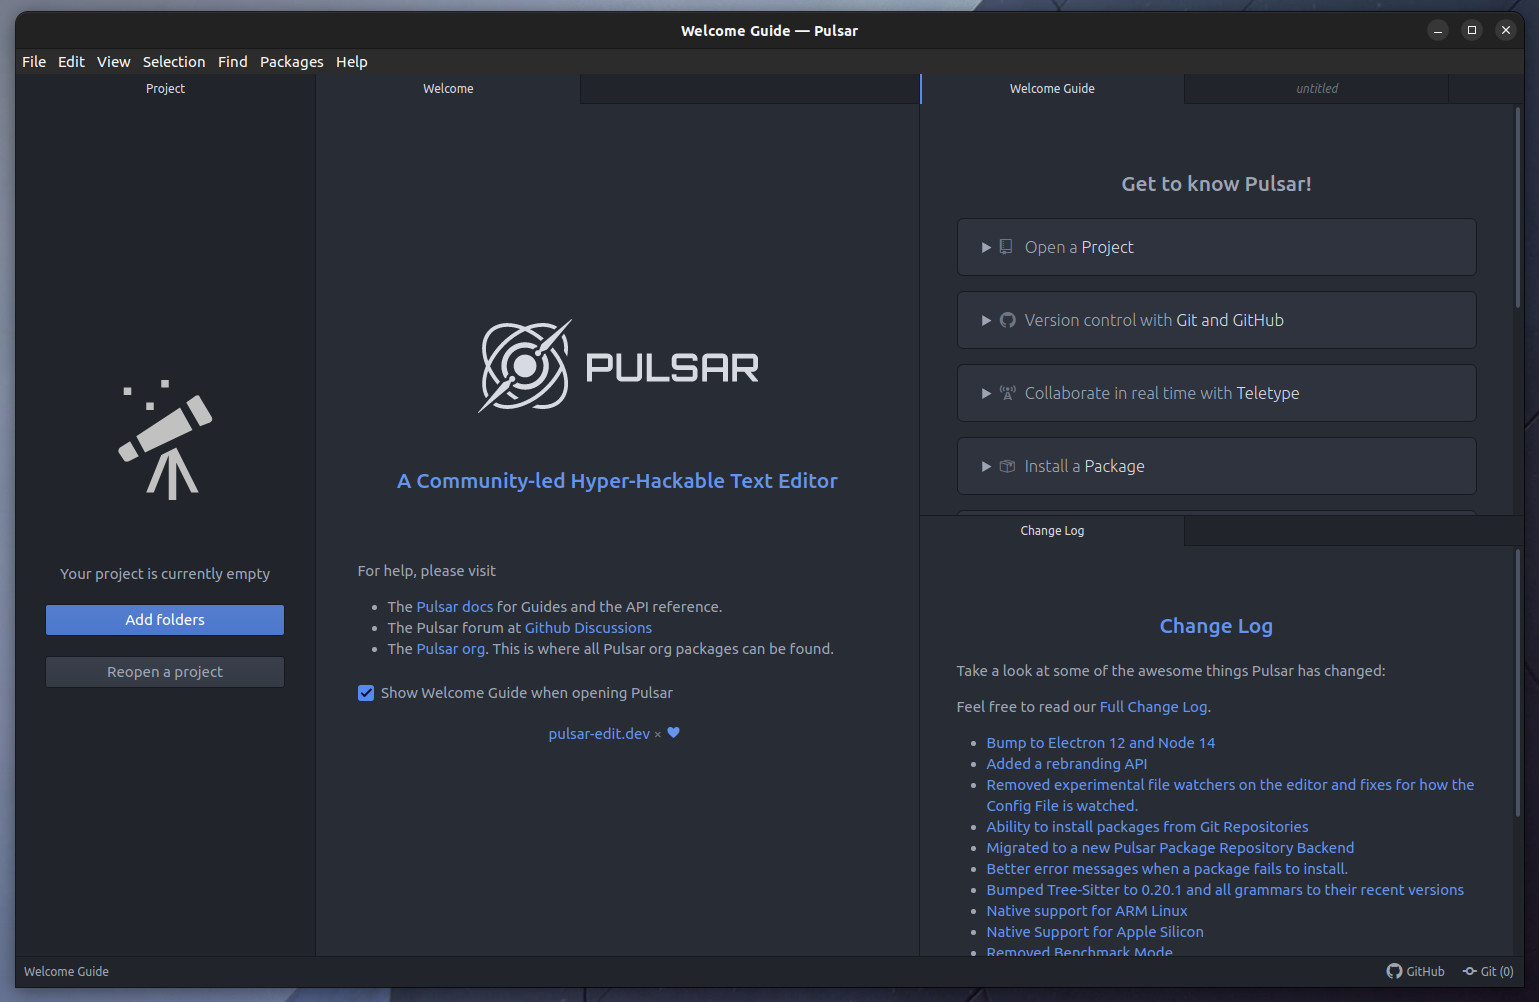Click the book icon beside Open a Project
Image resolution: width=1539 pixels, height=1002 pixels.
click(1006, 247)
